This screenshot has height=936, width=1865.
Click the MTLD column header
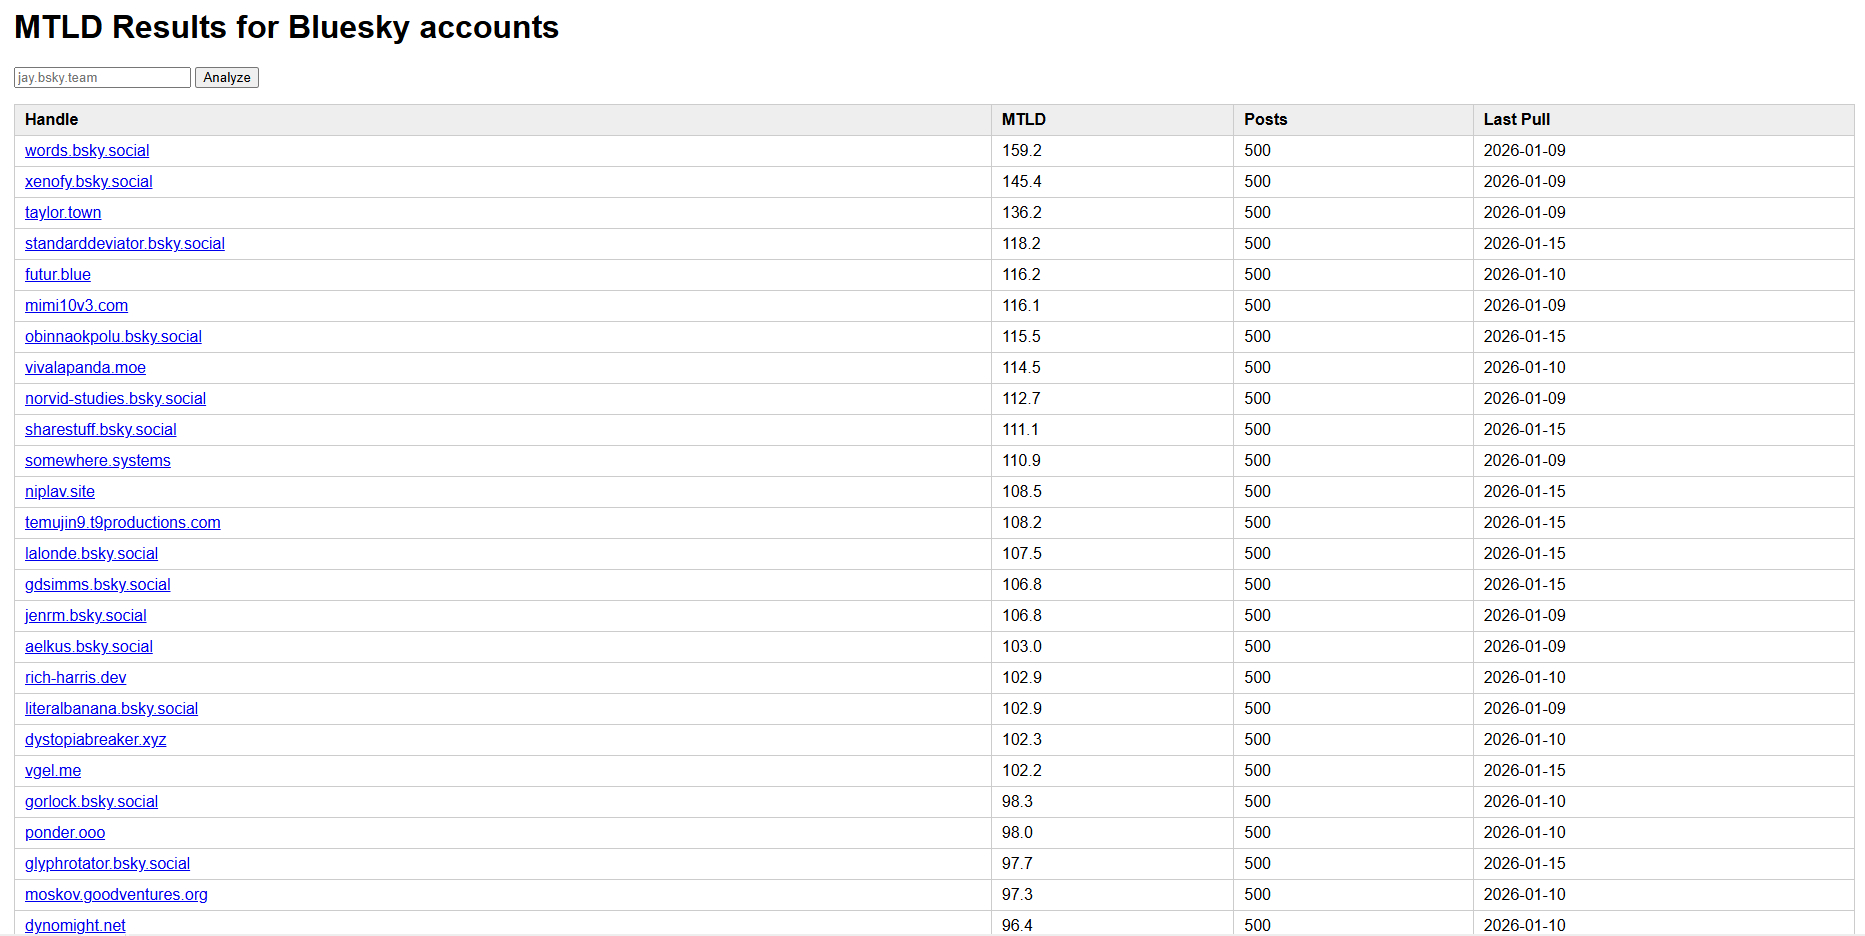point(1024,120)
